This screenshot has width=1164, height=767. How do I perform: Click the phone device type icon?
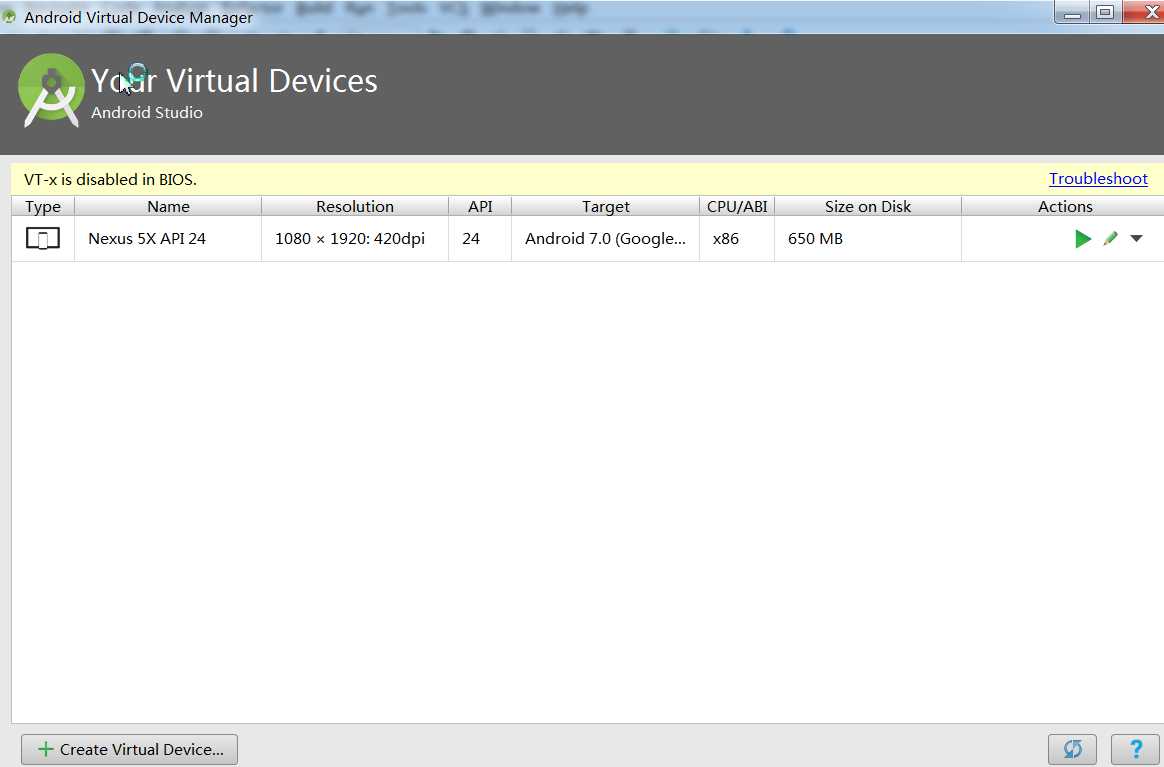click(x=43, y=238)
